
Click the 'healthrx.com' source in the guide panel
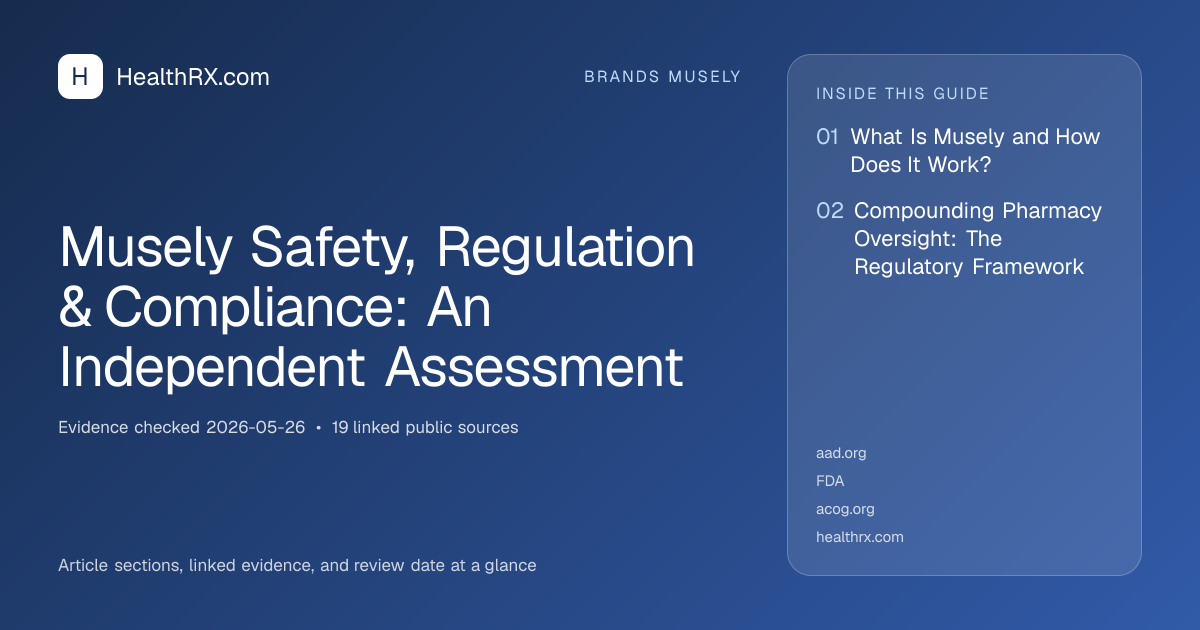click(860, 537)
